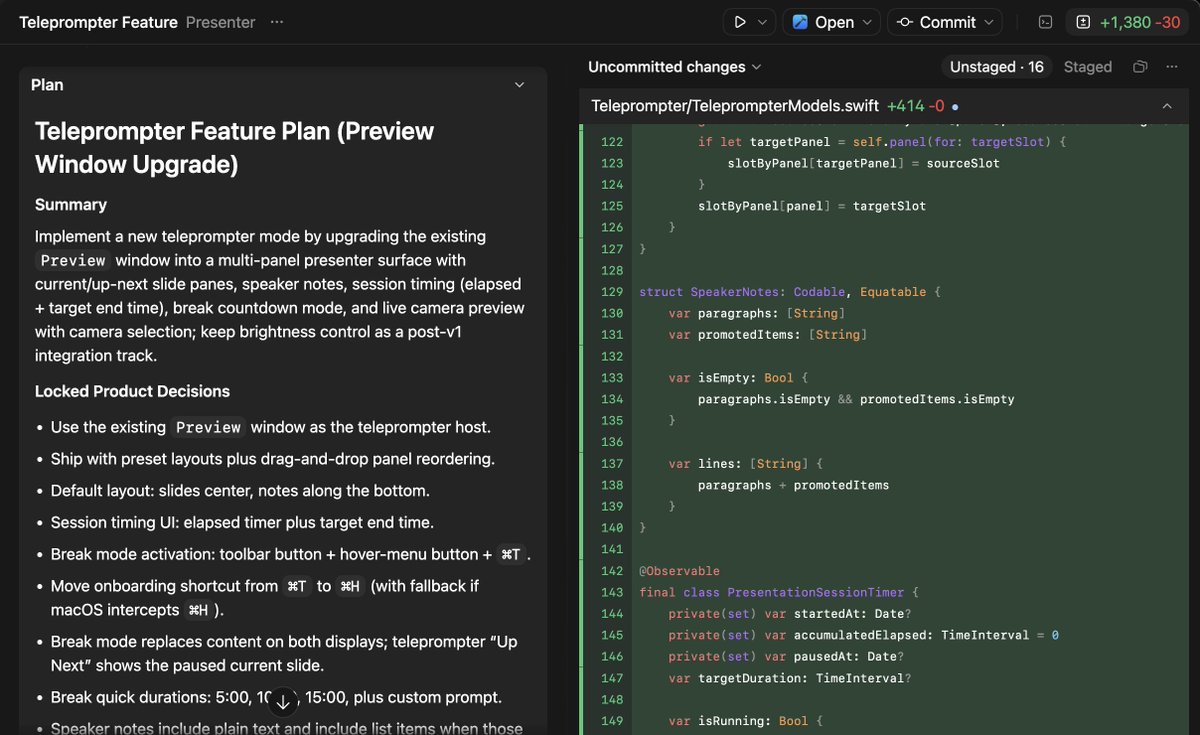Click 'slotByPanel[panel] = targetSlot' line
The height and width of the screenshot is (735, 1200).
point(812,206)
